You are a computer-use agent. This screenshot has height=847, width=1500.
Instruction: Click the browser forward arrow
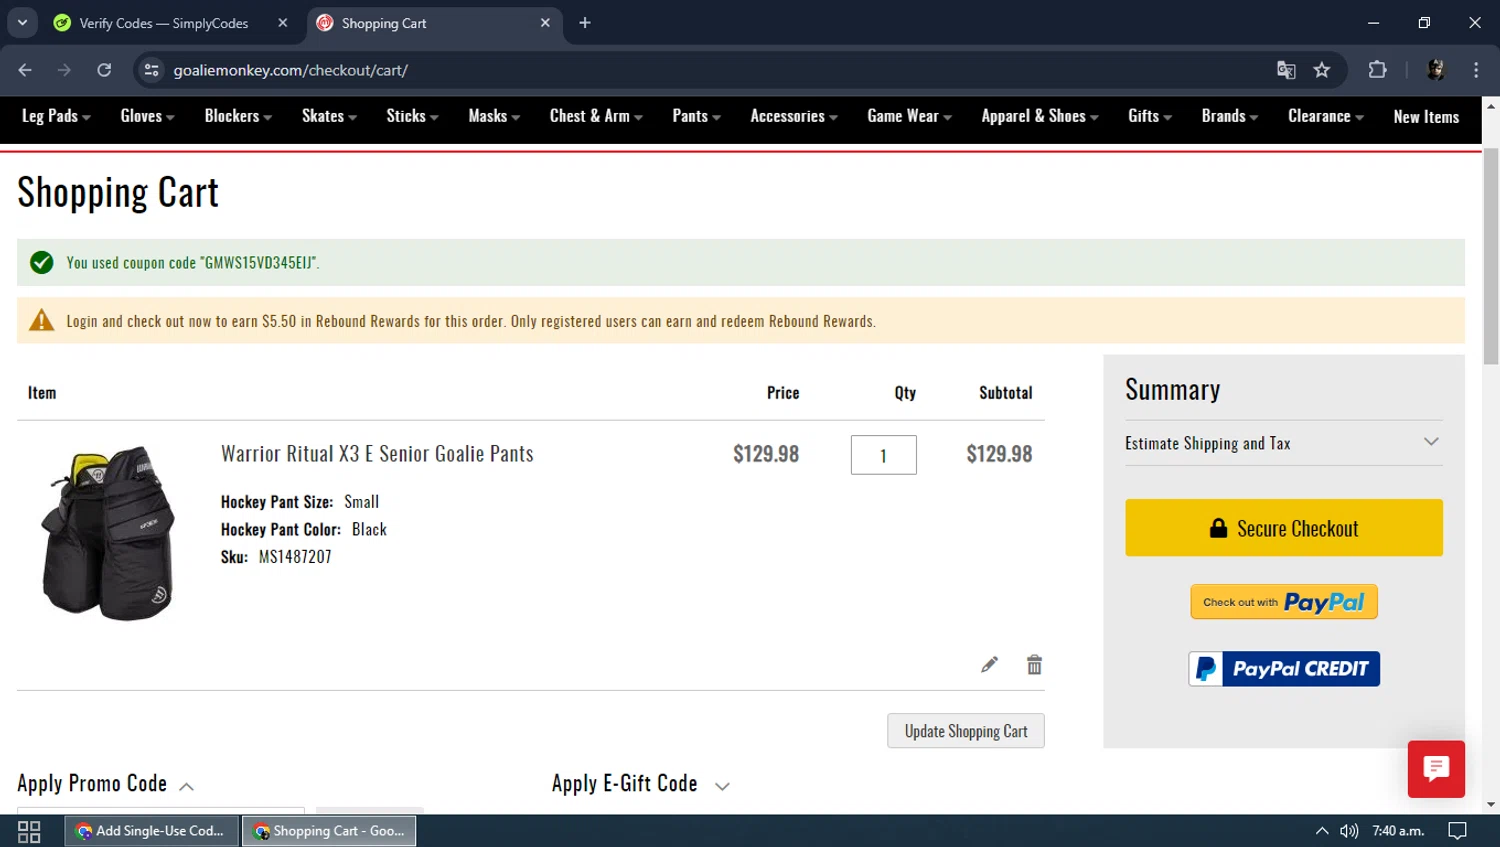(64, 70)
